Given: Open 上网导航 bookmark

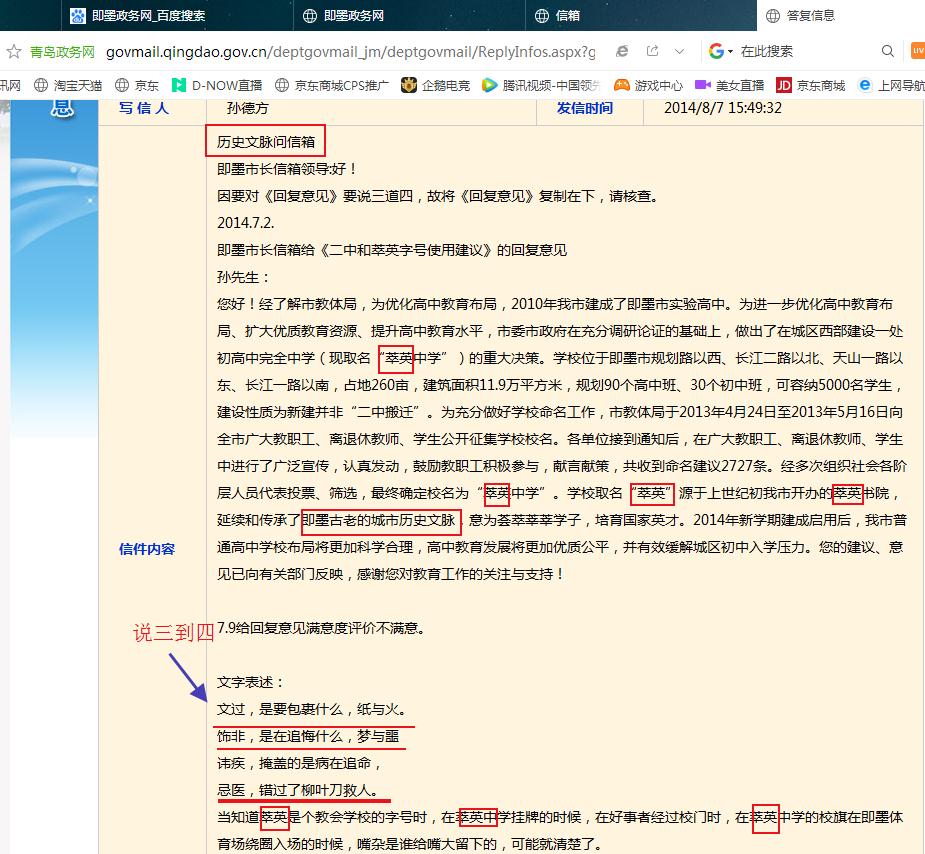Looking at the screenshot, I should click(x=891, y=86).
